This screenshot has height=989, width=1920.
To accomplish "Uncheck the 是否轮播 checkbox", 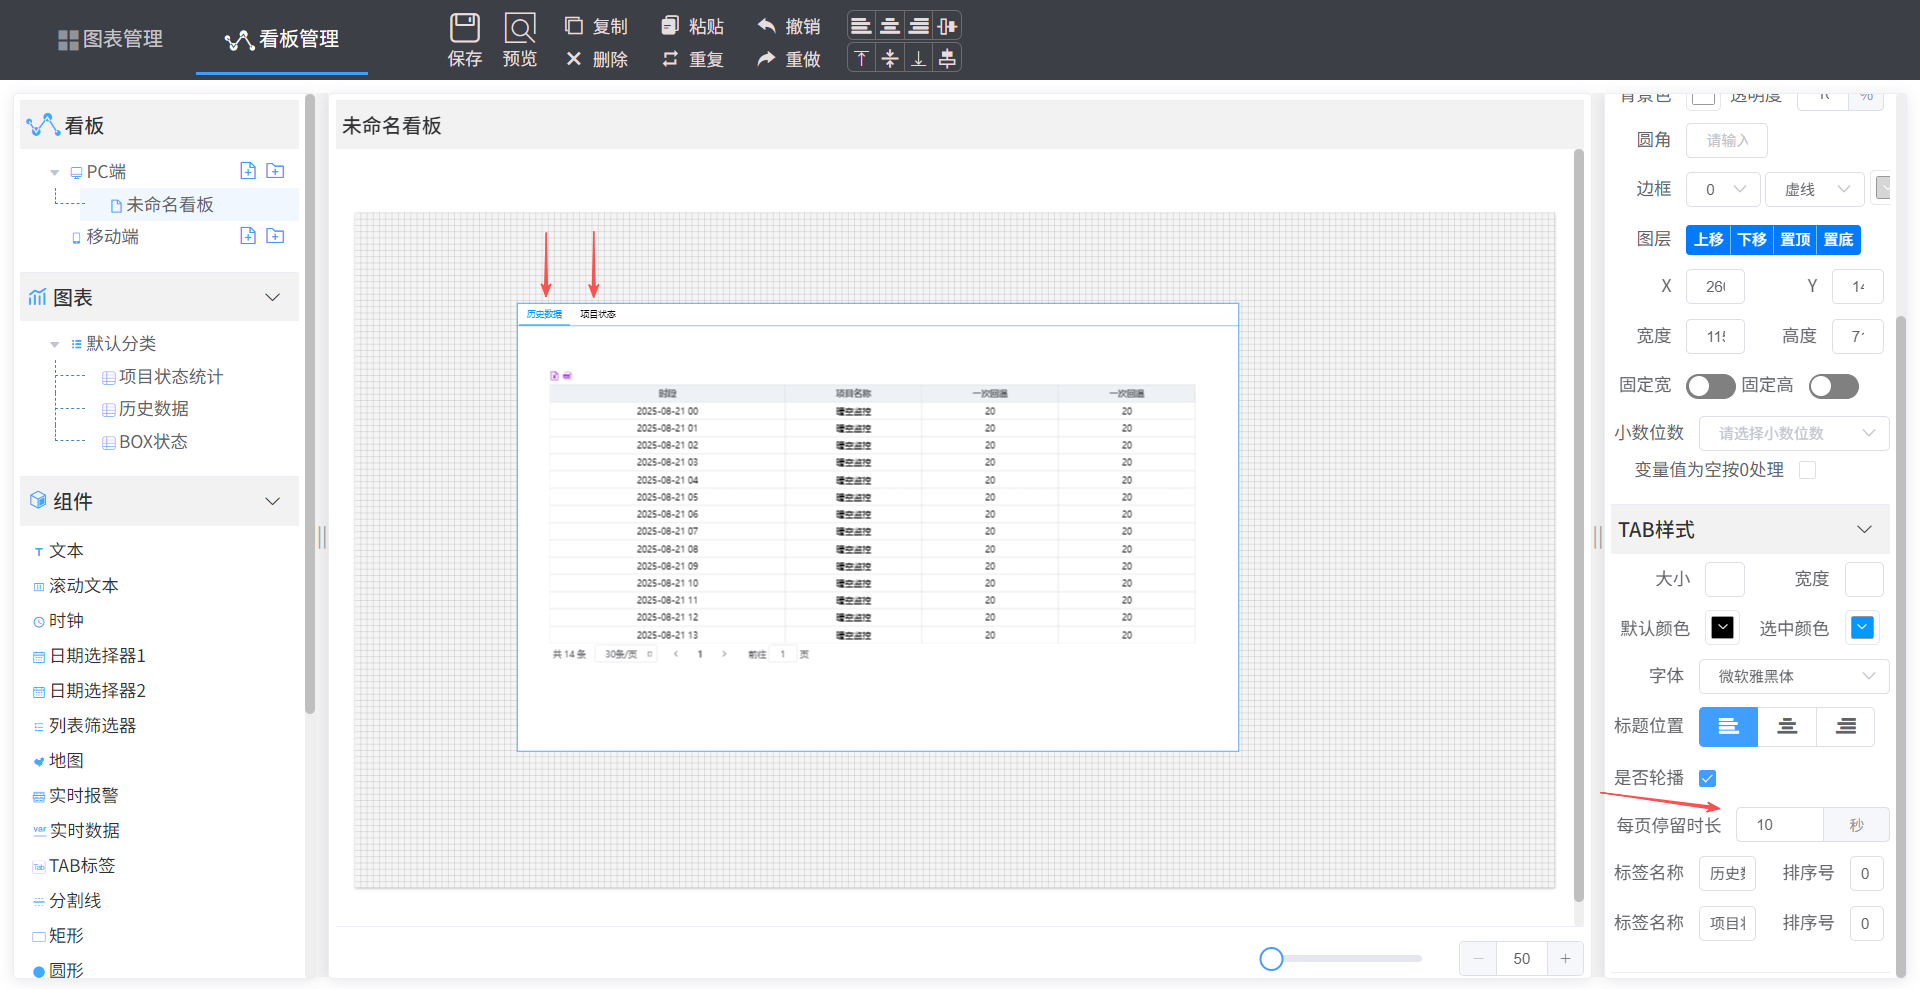I will coord(1708,778).
